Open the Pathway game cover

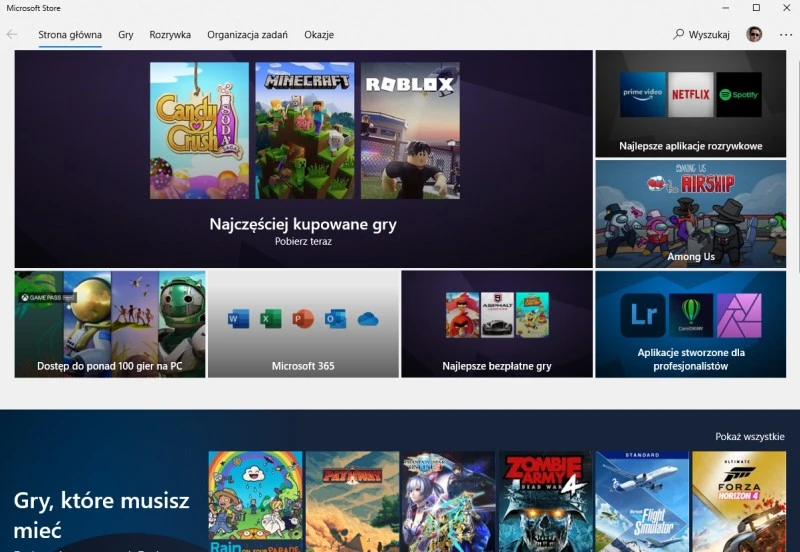[352, 501]
